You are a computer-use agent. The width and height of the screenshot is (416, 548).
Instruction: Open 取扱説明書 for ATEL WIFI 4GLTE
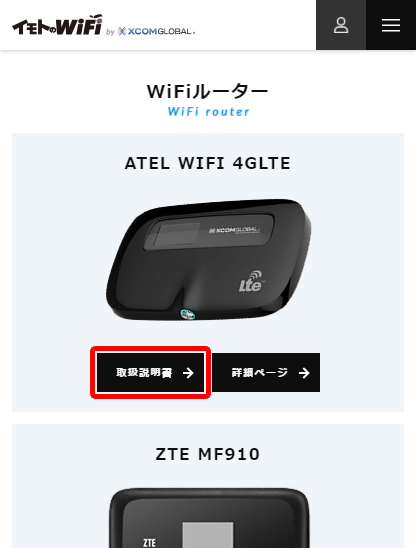click(151, 373)
